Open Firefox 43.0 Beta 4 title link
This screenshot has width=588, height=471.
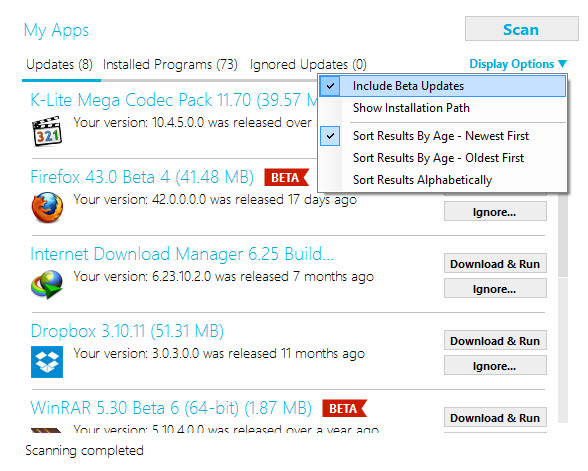coord(142,177)
